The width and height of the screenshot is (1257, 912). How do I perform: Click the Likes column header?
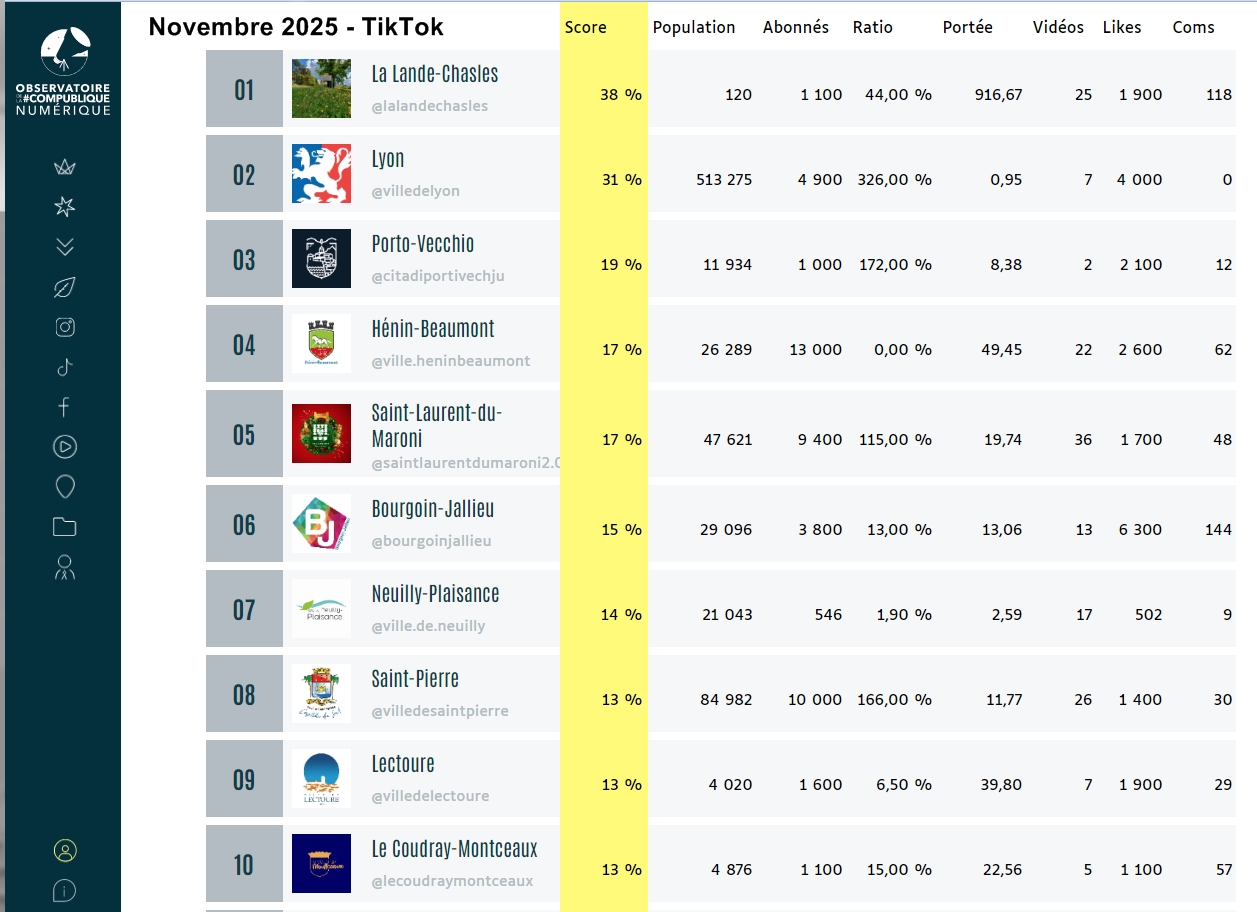coord(1121,28)
